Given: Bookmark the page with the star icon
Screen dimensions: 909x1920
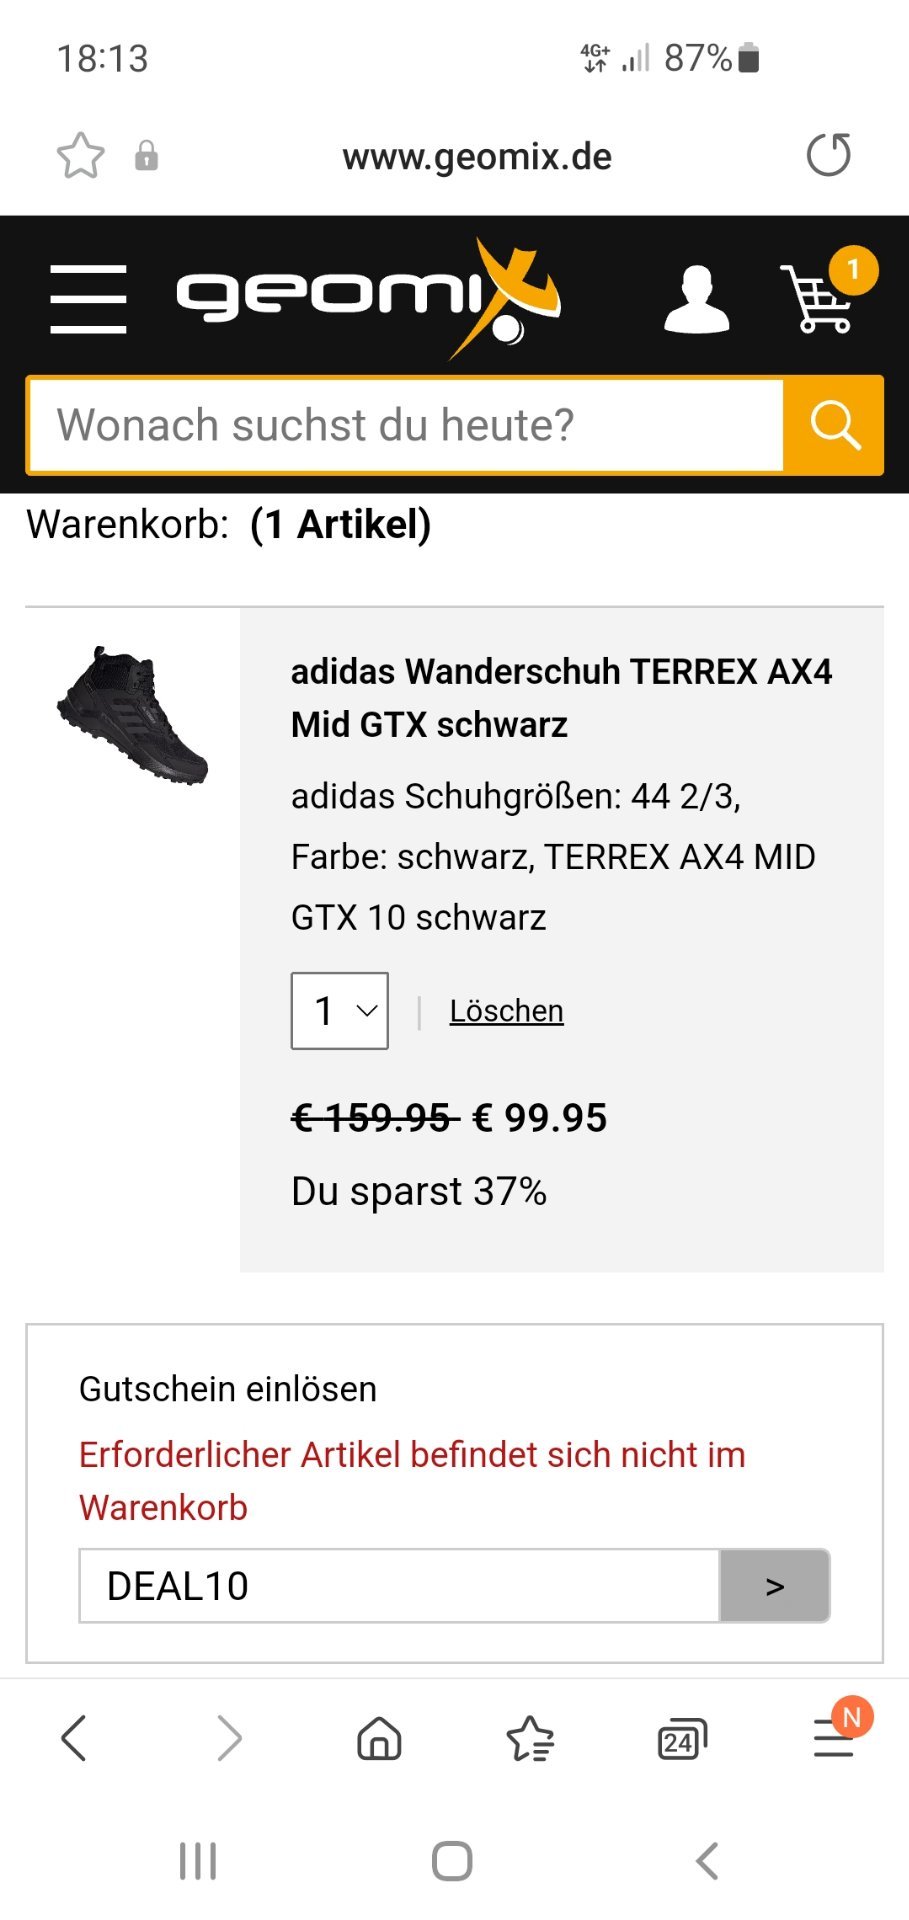Looking at the screenshot, I should [80, 156].
